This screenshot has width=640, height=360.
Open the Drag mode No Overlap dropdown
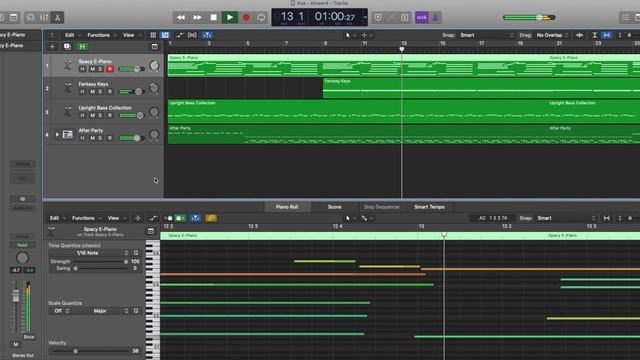(x=552, y=35)
